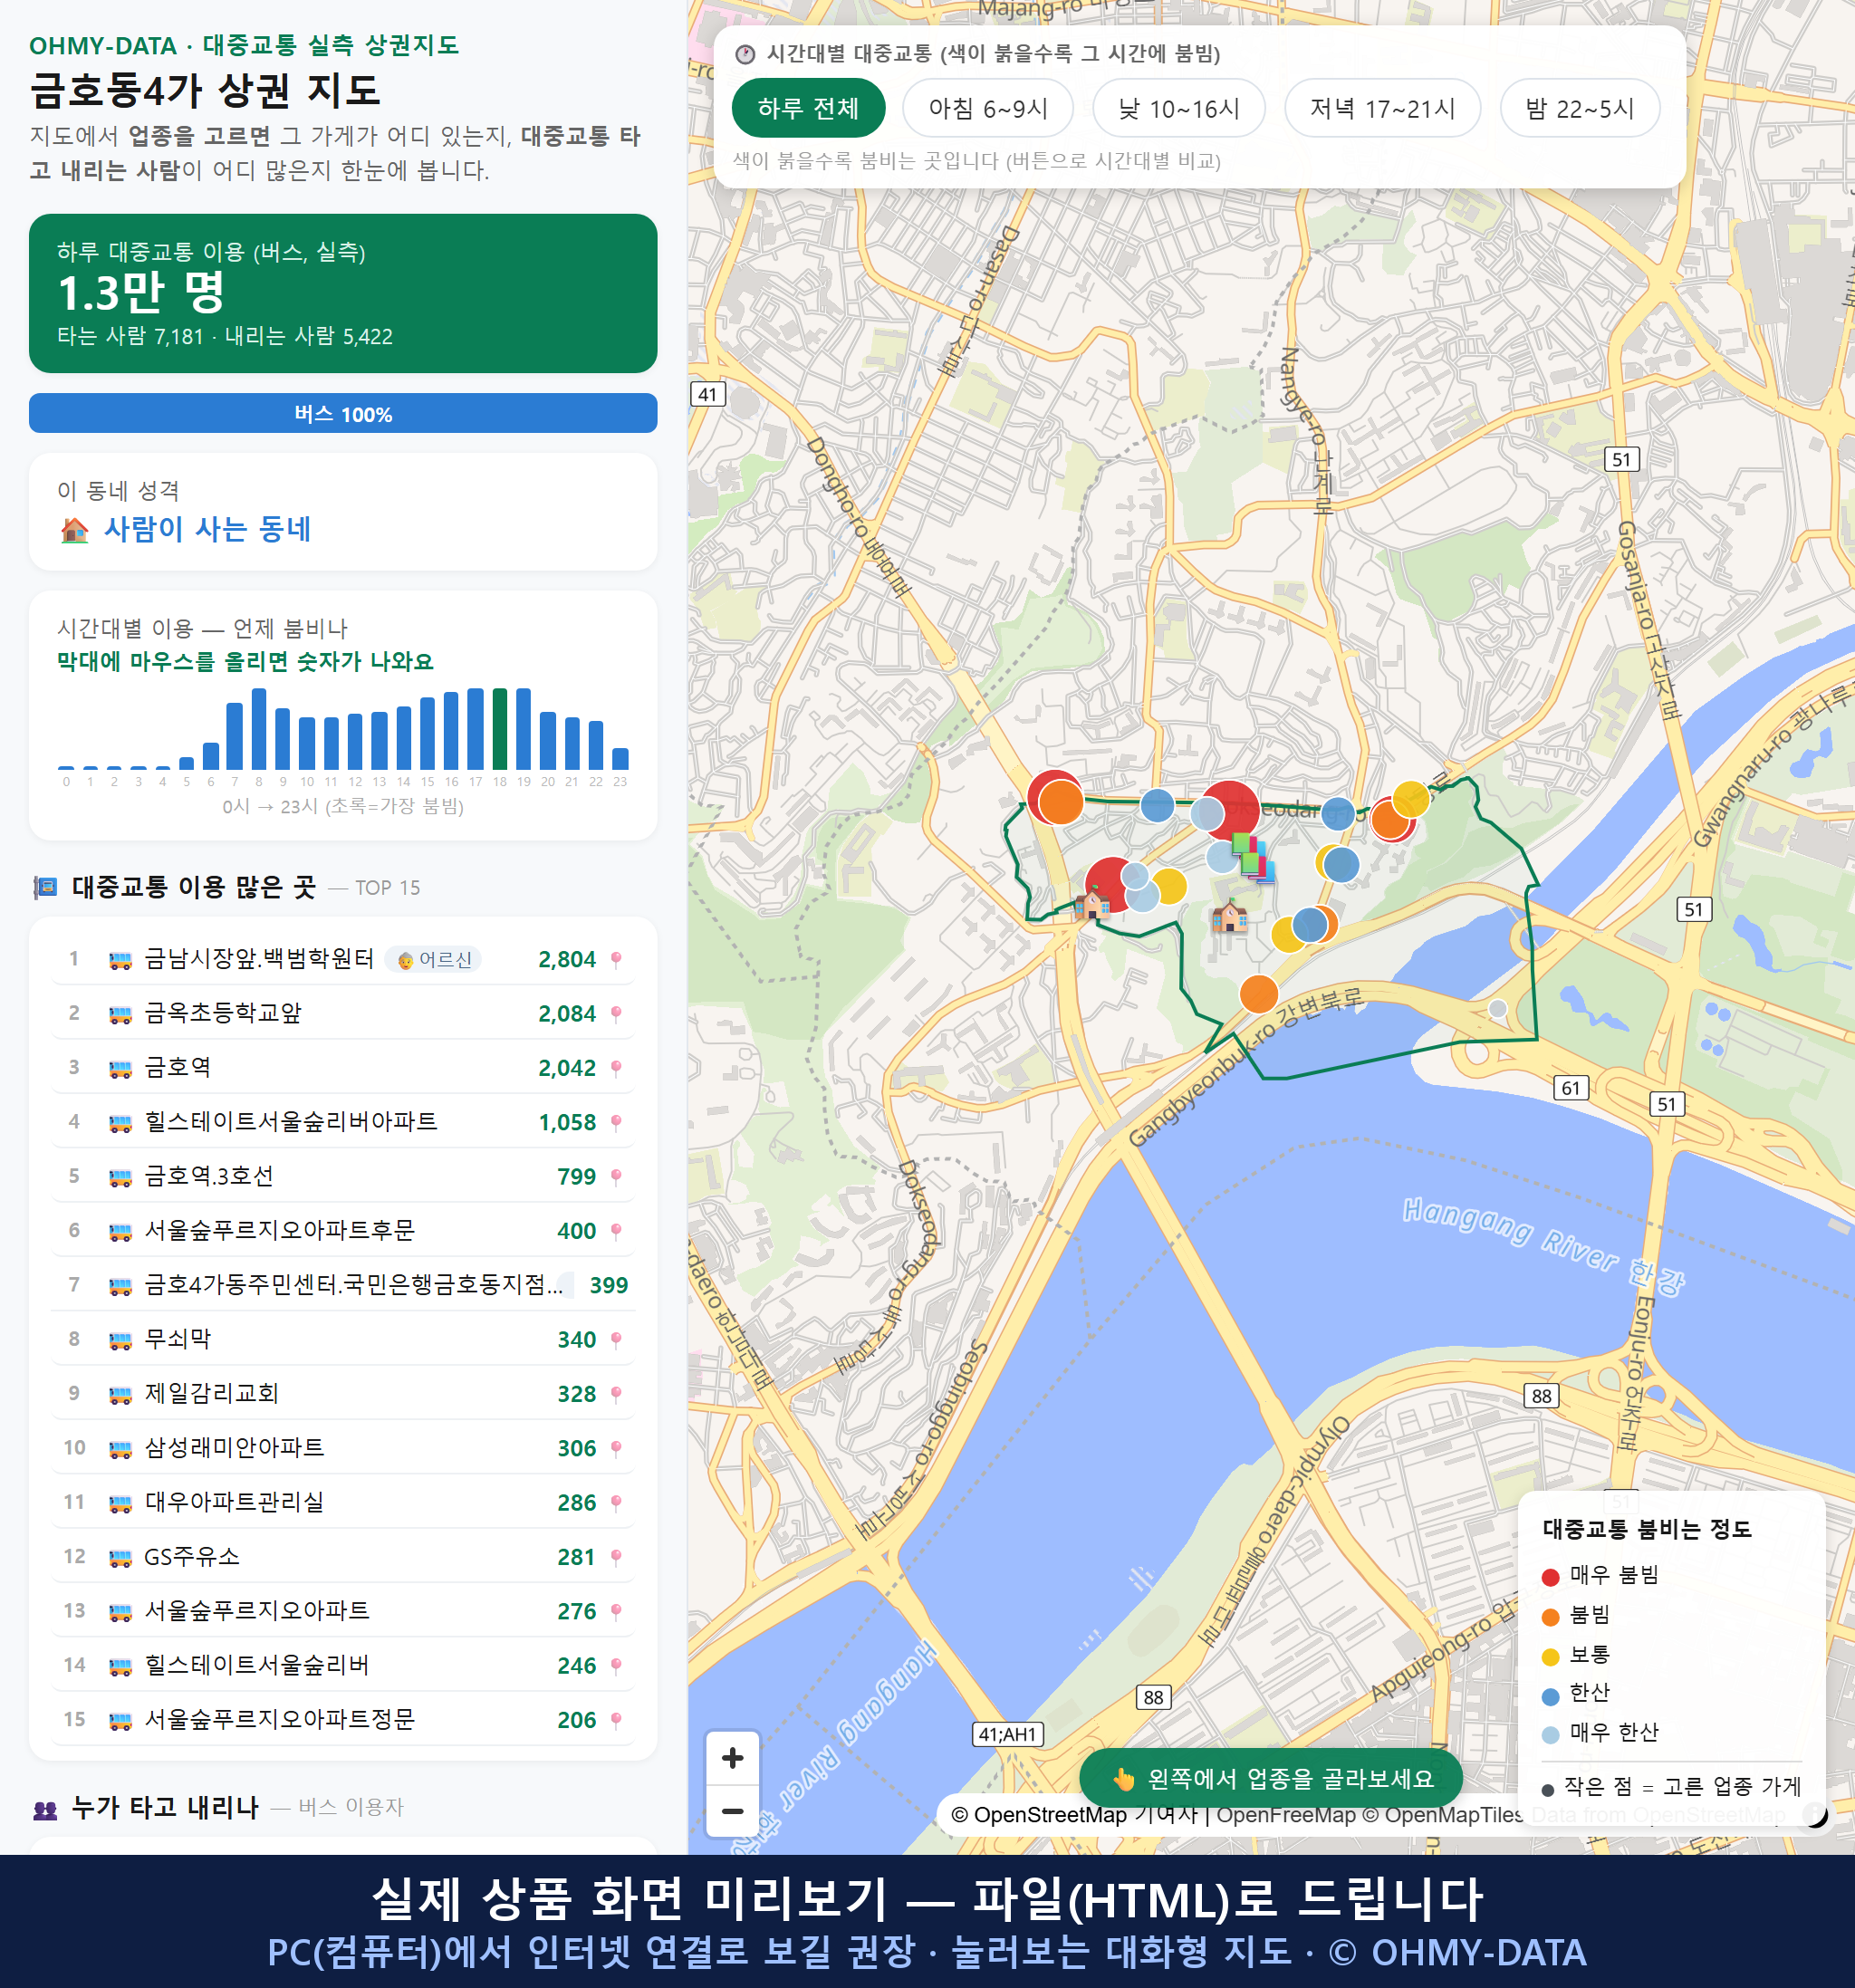Click the green 18시 peak bar

click(499, 728)
